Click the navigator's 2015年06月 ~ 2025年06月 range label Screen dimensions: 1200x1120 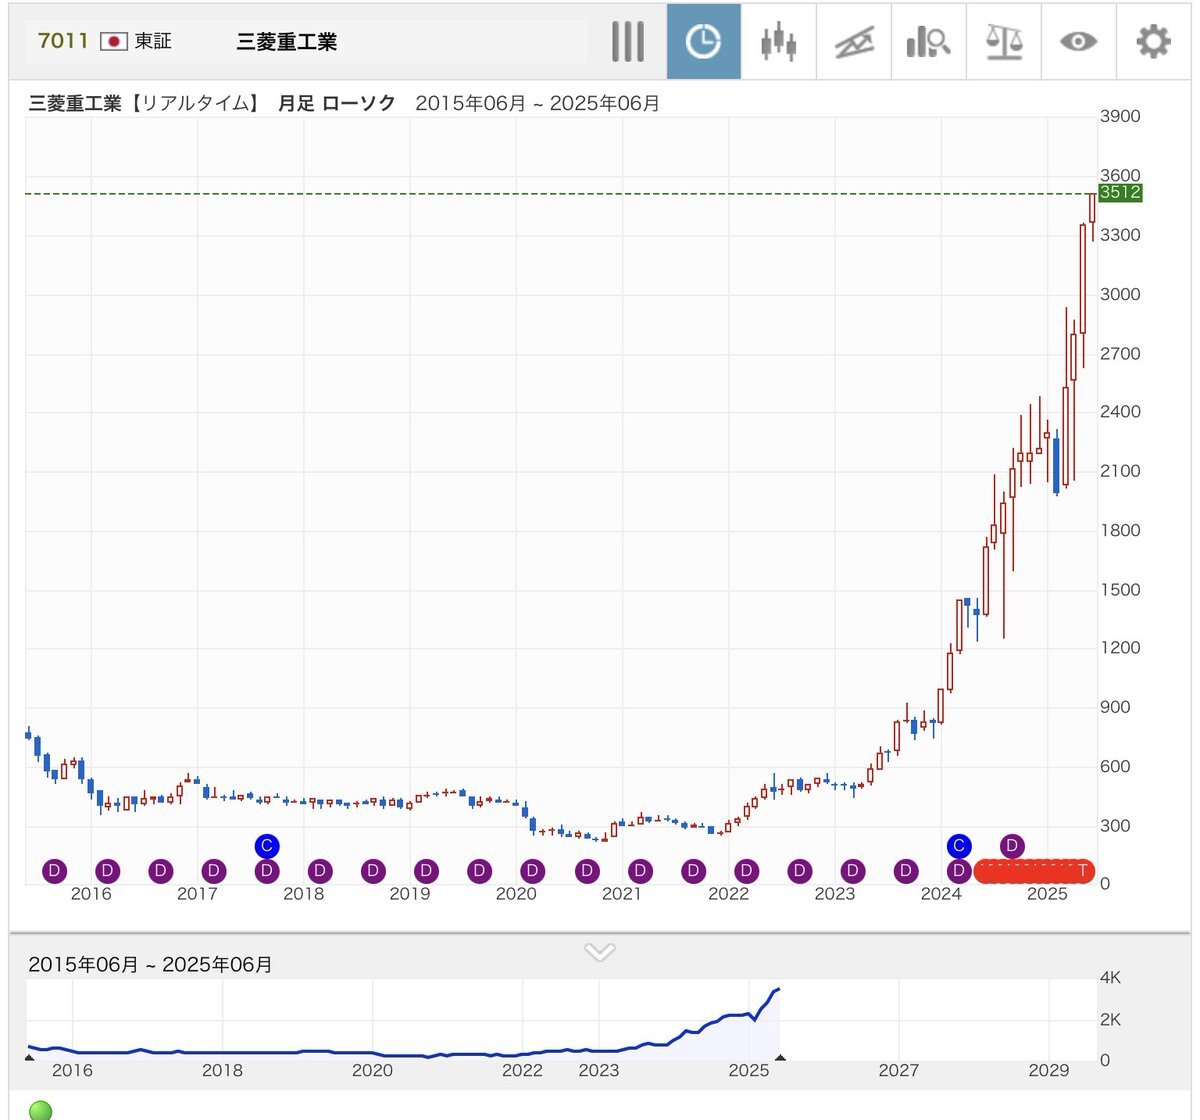tap(150, 965)
